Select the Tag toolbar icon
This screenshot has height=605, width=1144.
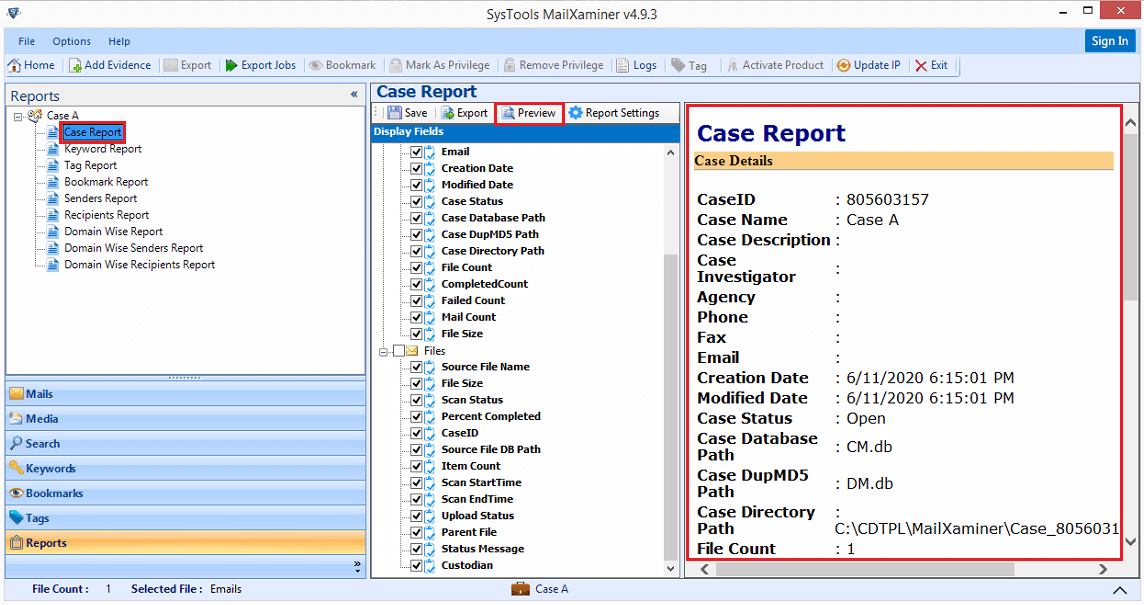click(x=688, y=65)
